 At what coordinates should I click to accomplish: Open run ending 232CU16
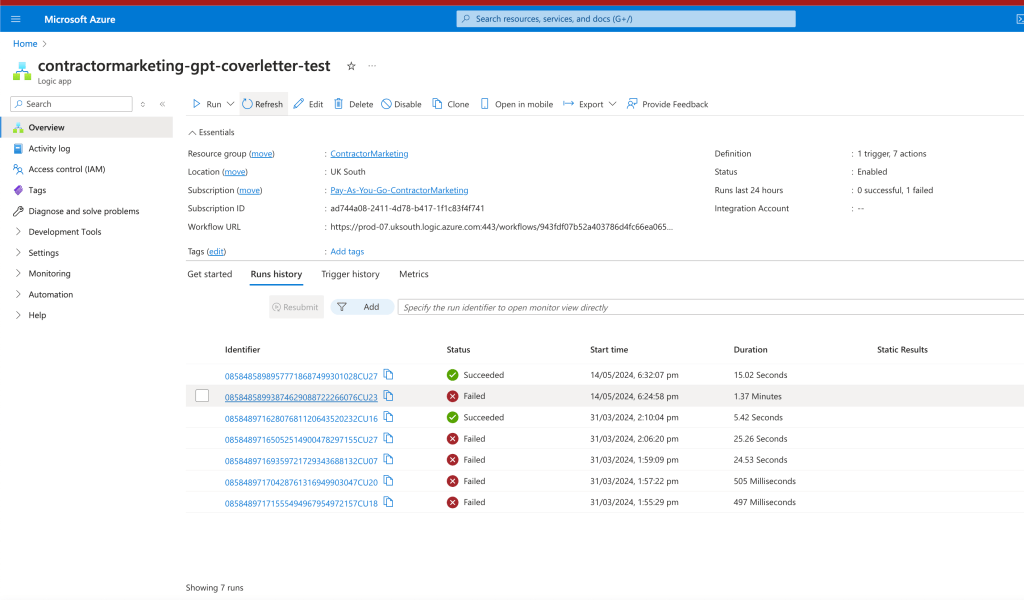(301, 418)
